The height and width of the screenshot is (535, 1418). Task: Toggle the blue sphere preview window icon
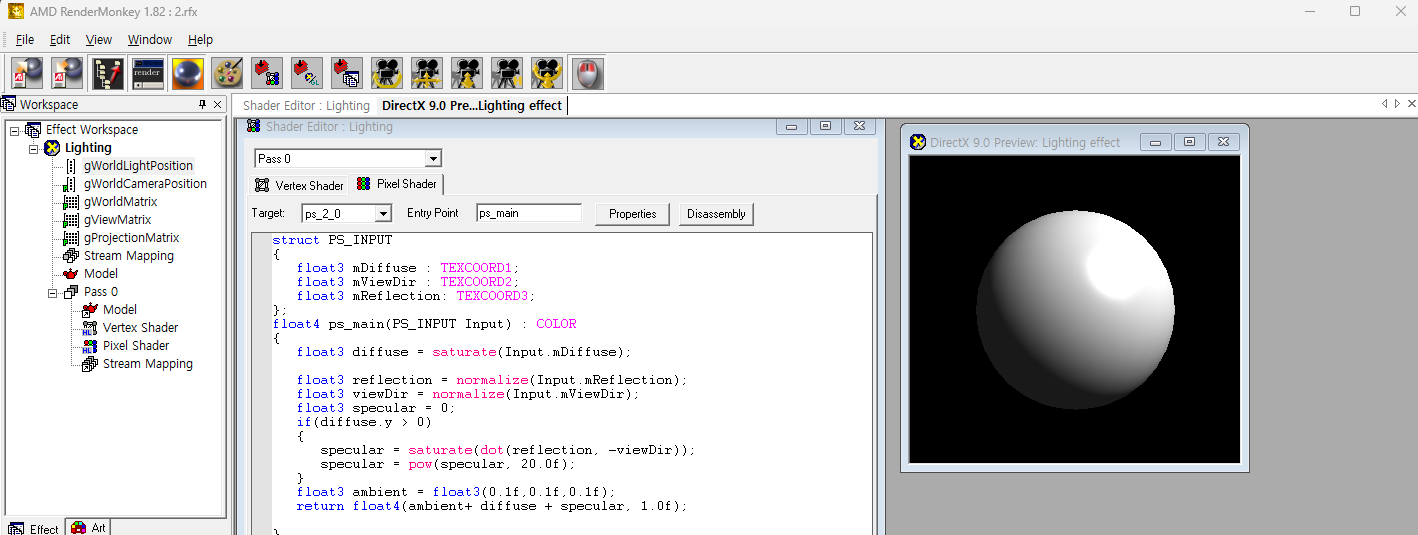pos(187,73)
